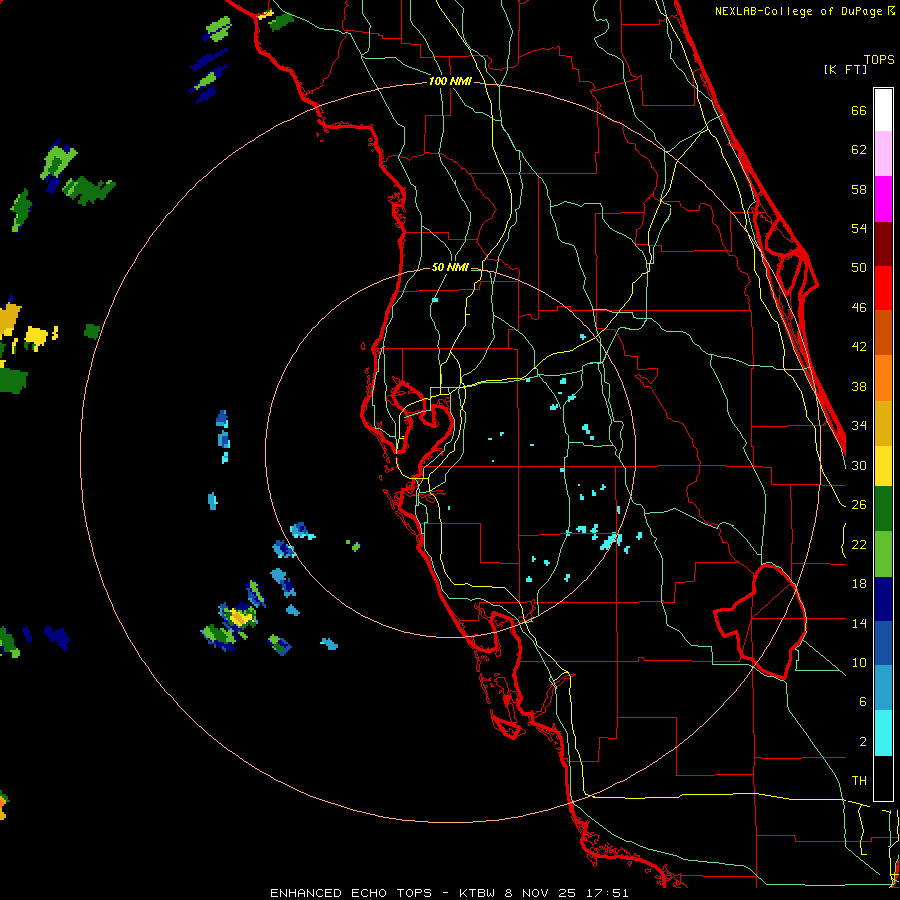Click the 30 legend number
This screenshot has height=900, width=900.
859,465
